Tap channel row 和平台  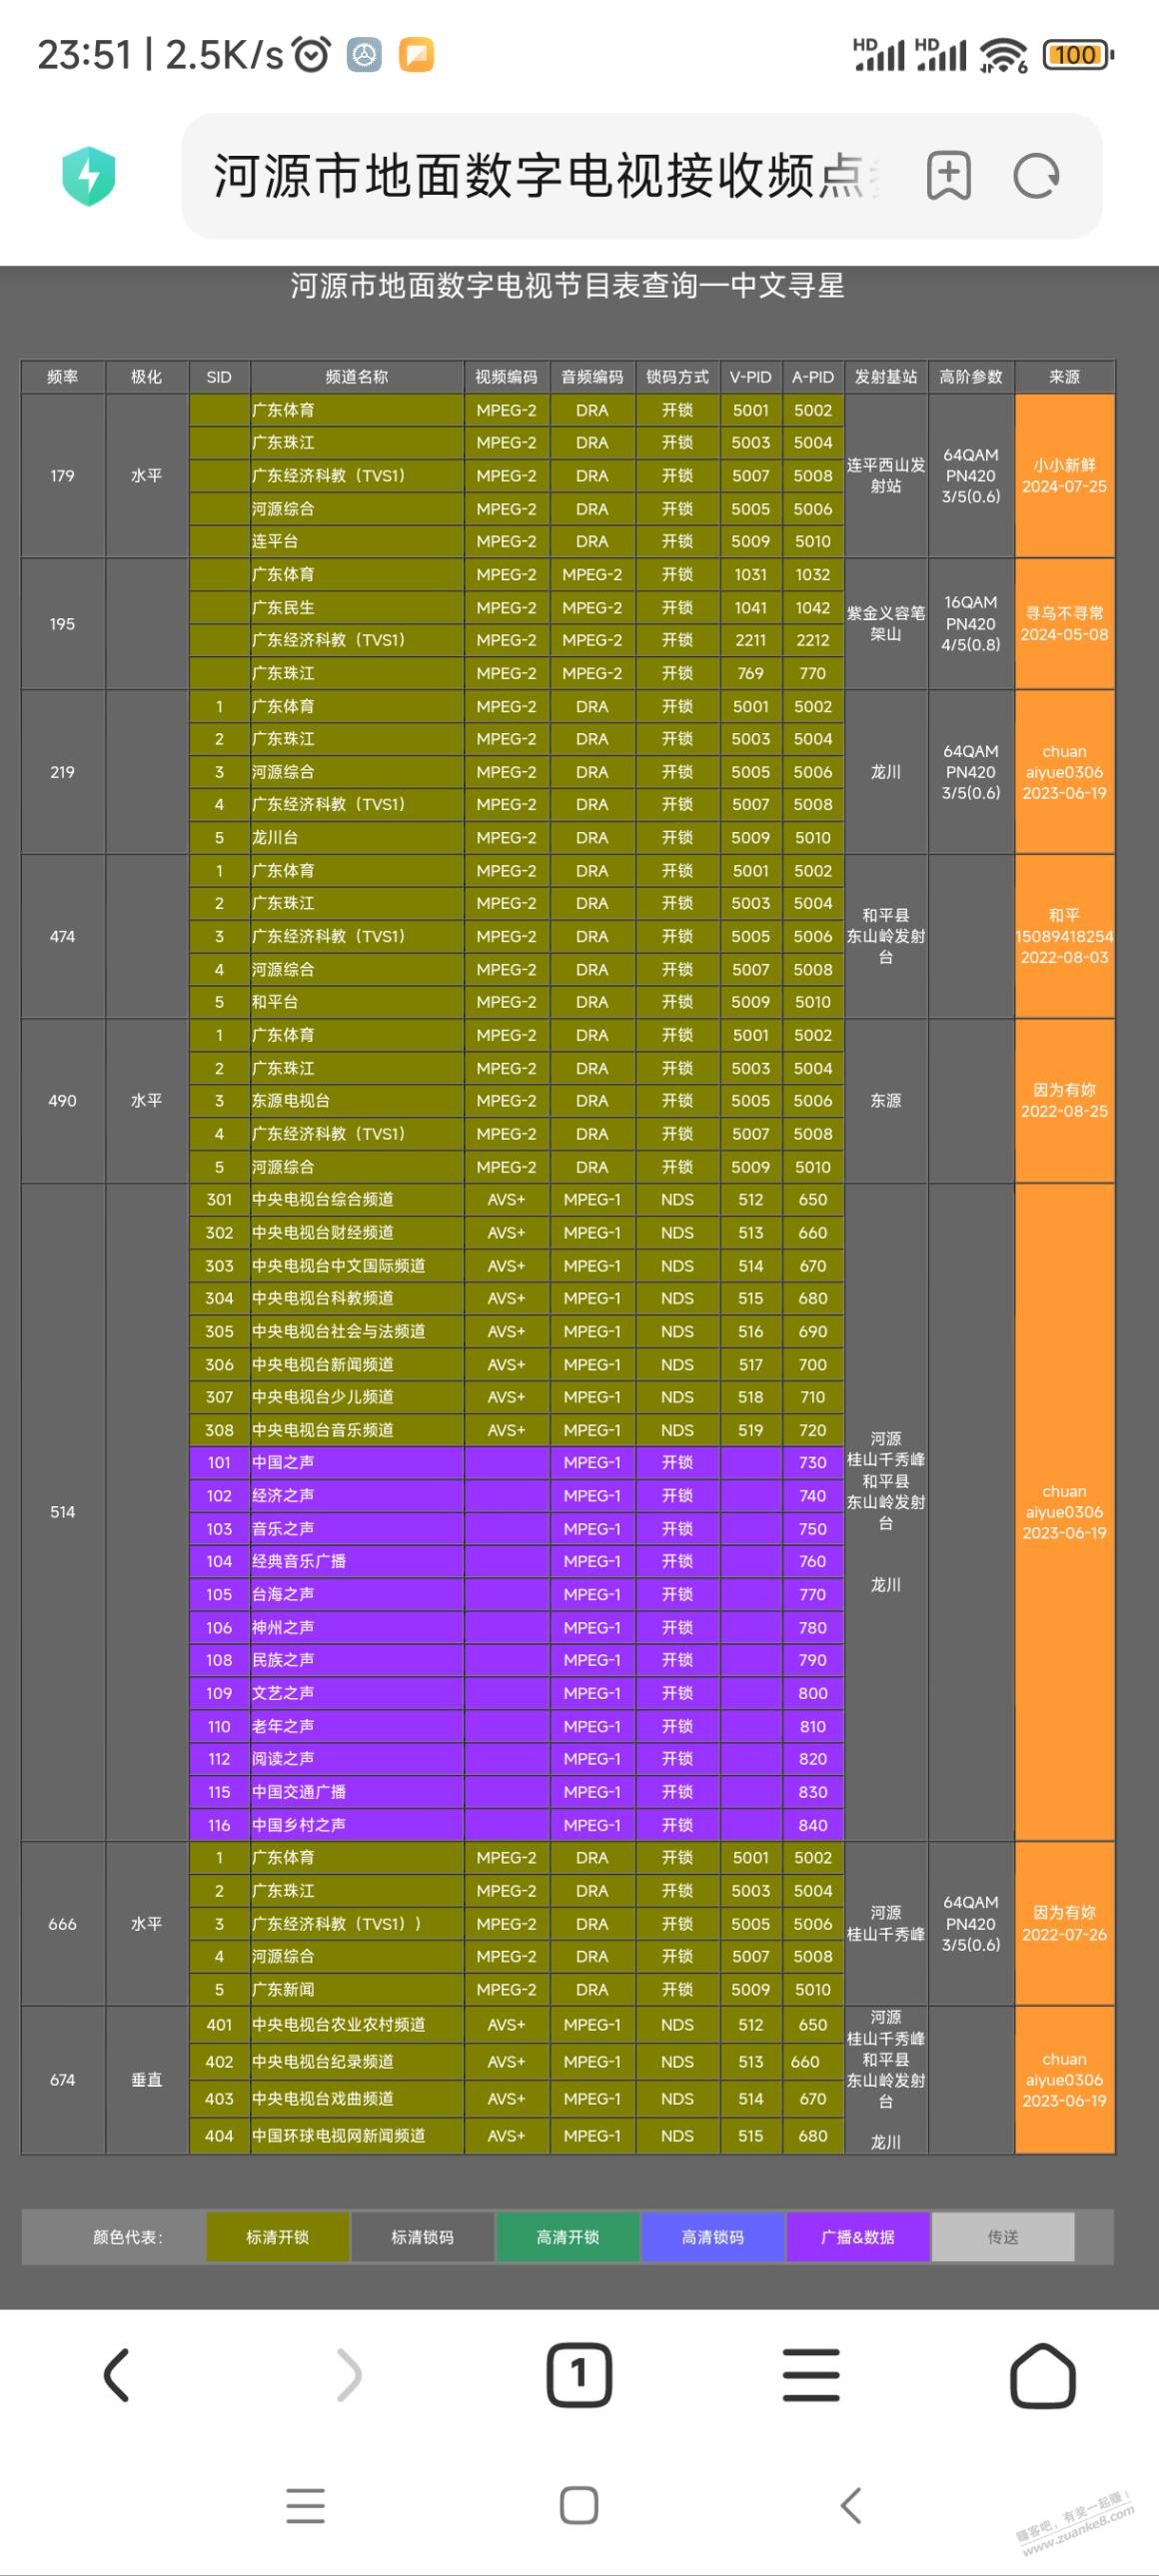(x=357, y=1002)
